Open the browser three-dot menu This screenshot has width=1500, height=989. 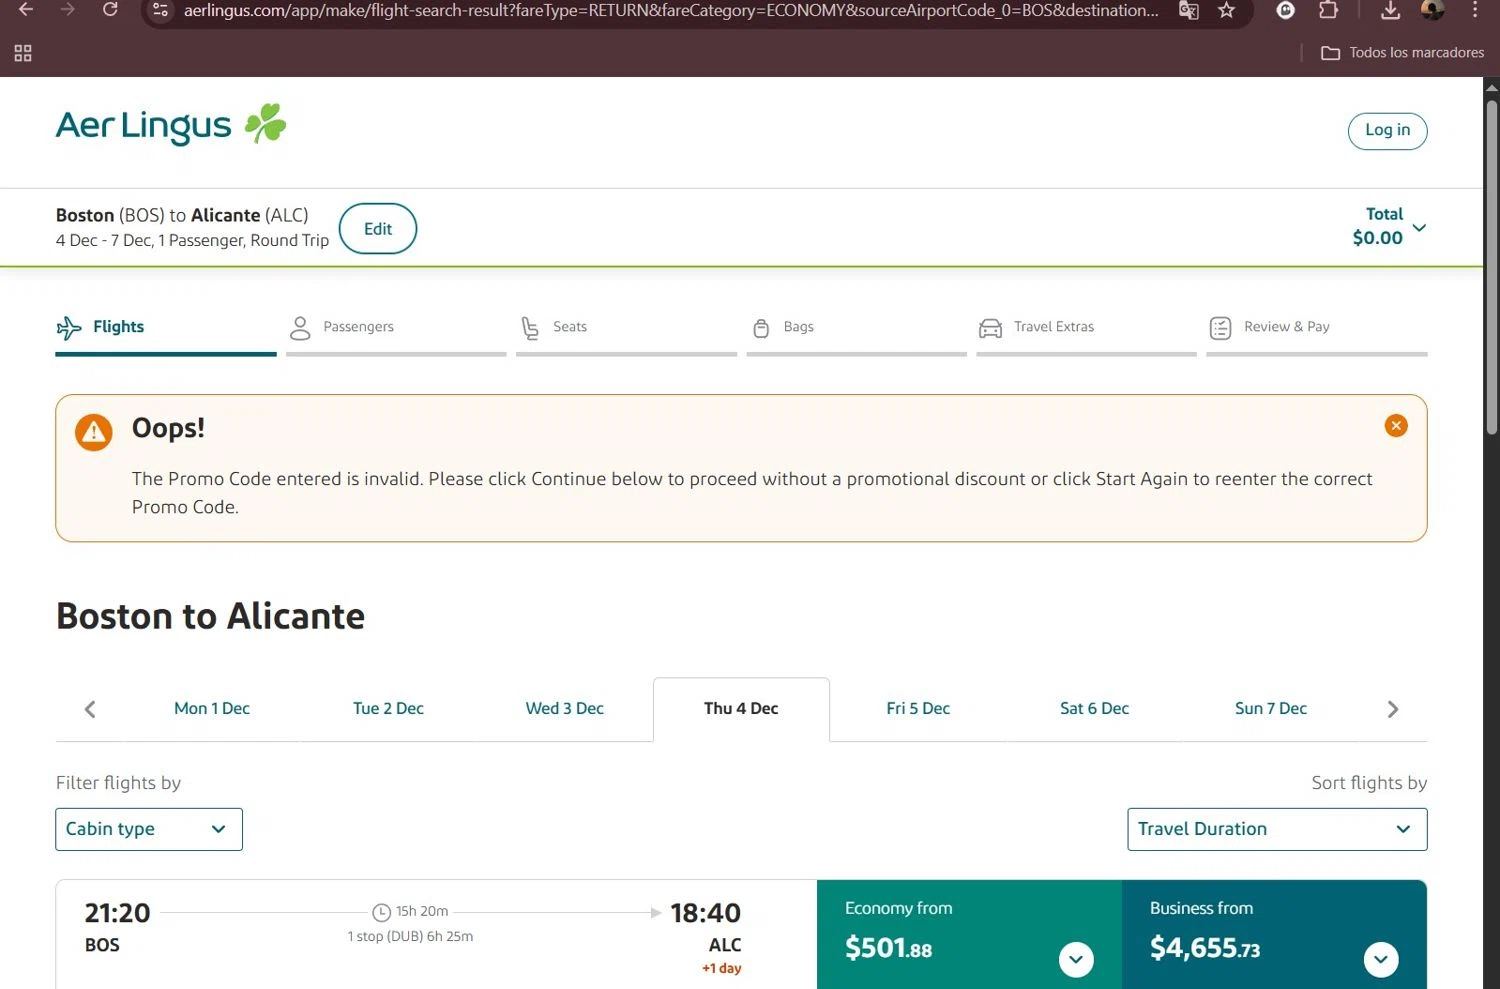[1474, 10]
